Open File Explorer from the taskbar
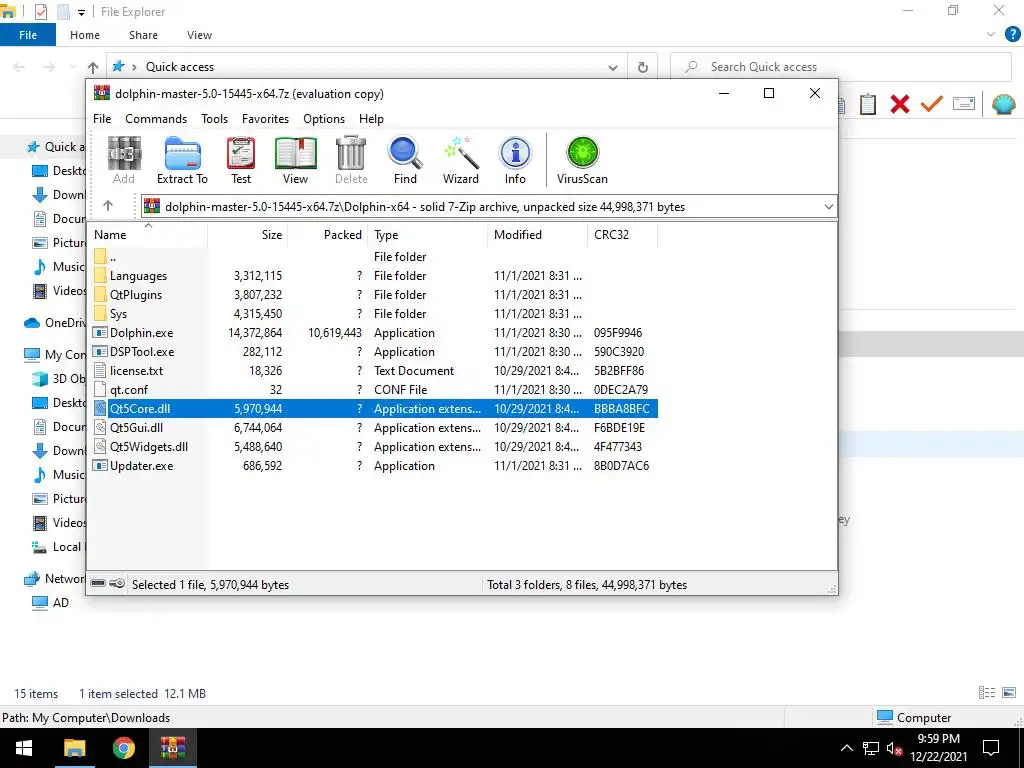This screenshot has width=1024, height=768. [74, 748]
